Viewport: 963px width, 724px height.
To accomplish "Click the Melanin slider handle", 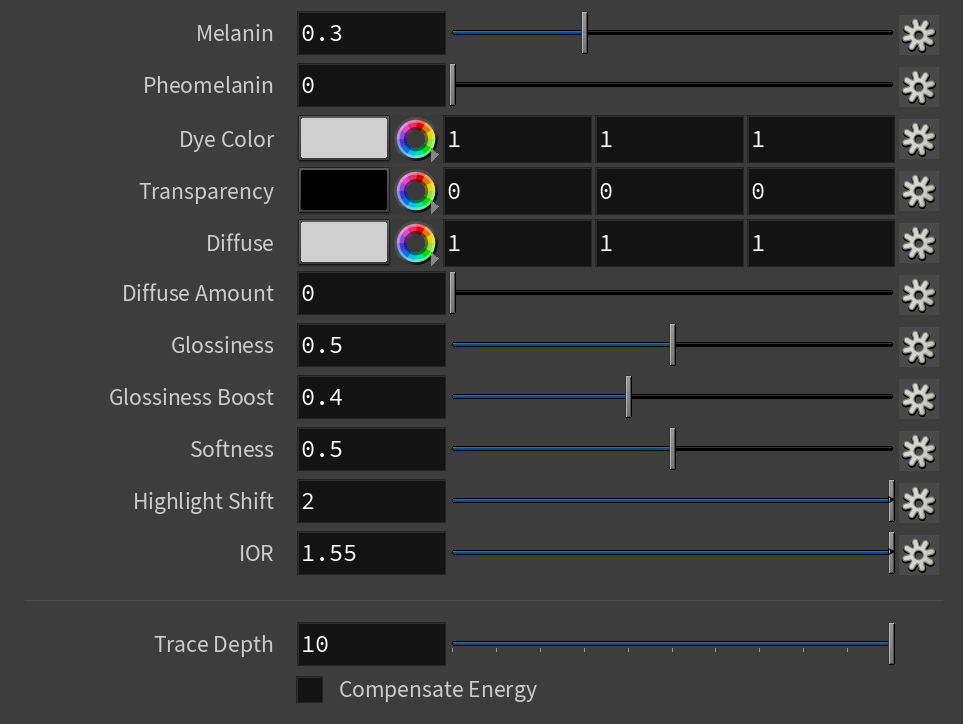I will point(585,33).
